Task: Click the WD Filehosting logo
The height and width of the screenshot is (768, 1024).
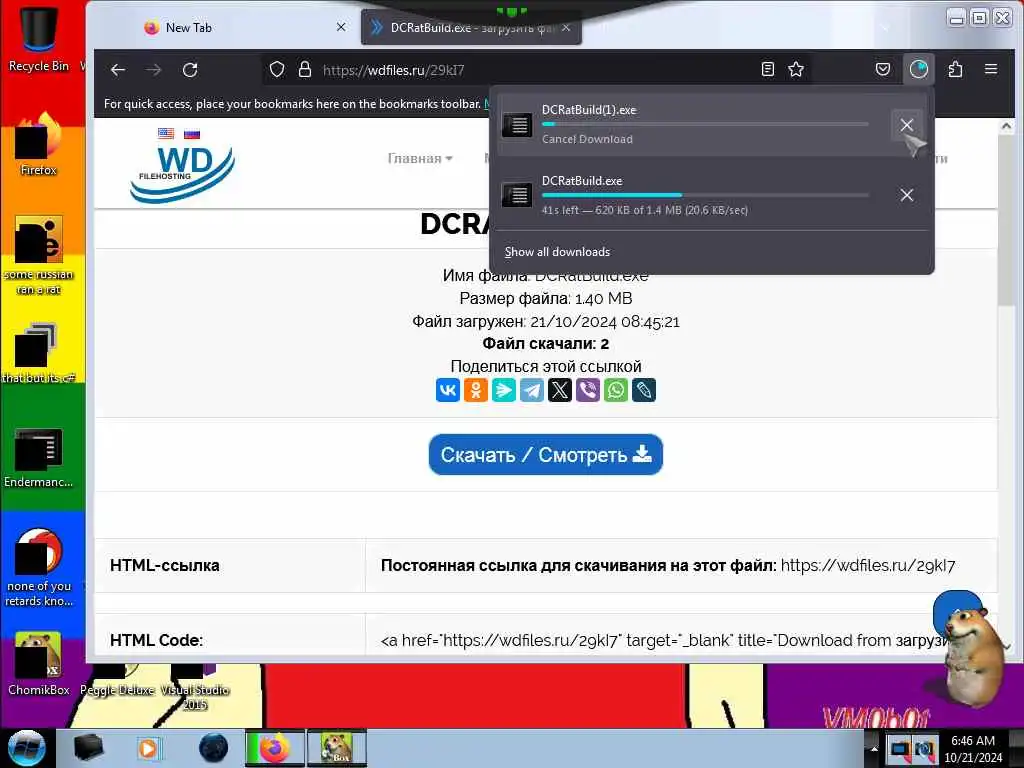Action: tap(182, 172)
